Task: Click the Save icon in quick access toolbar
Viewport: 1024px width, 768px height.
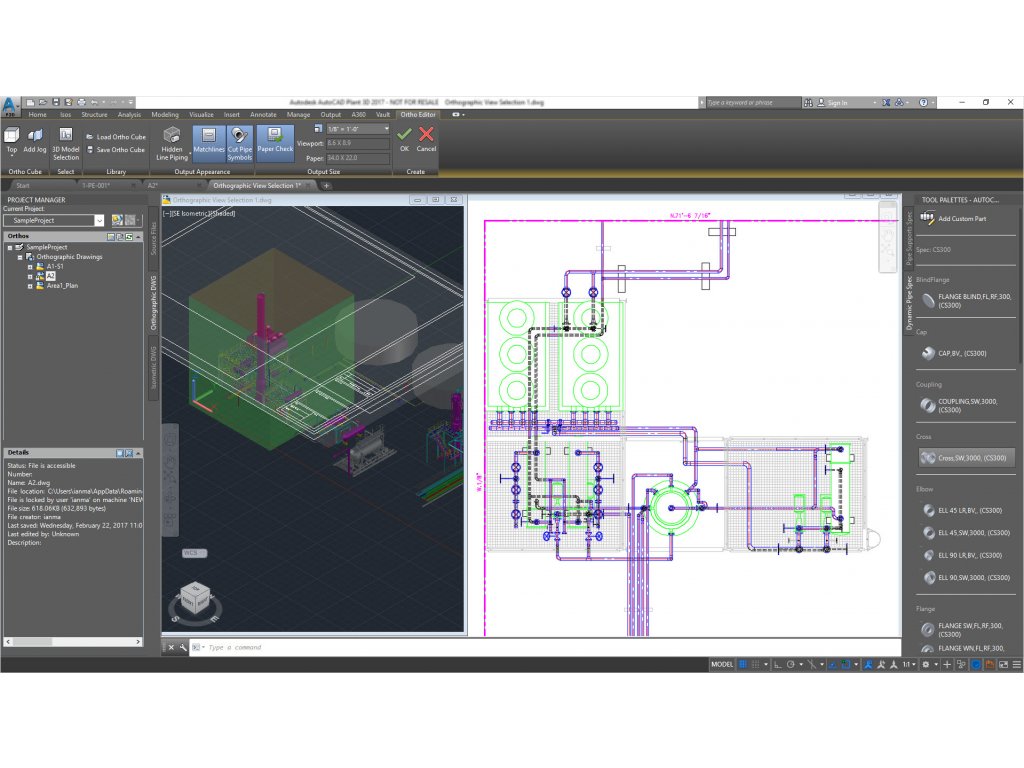Action: click(56, 103)
